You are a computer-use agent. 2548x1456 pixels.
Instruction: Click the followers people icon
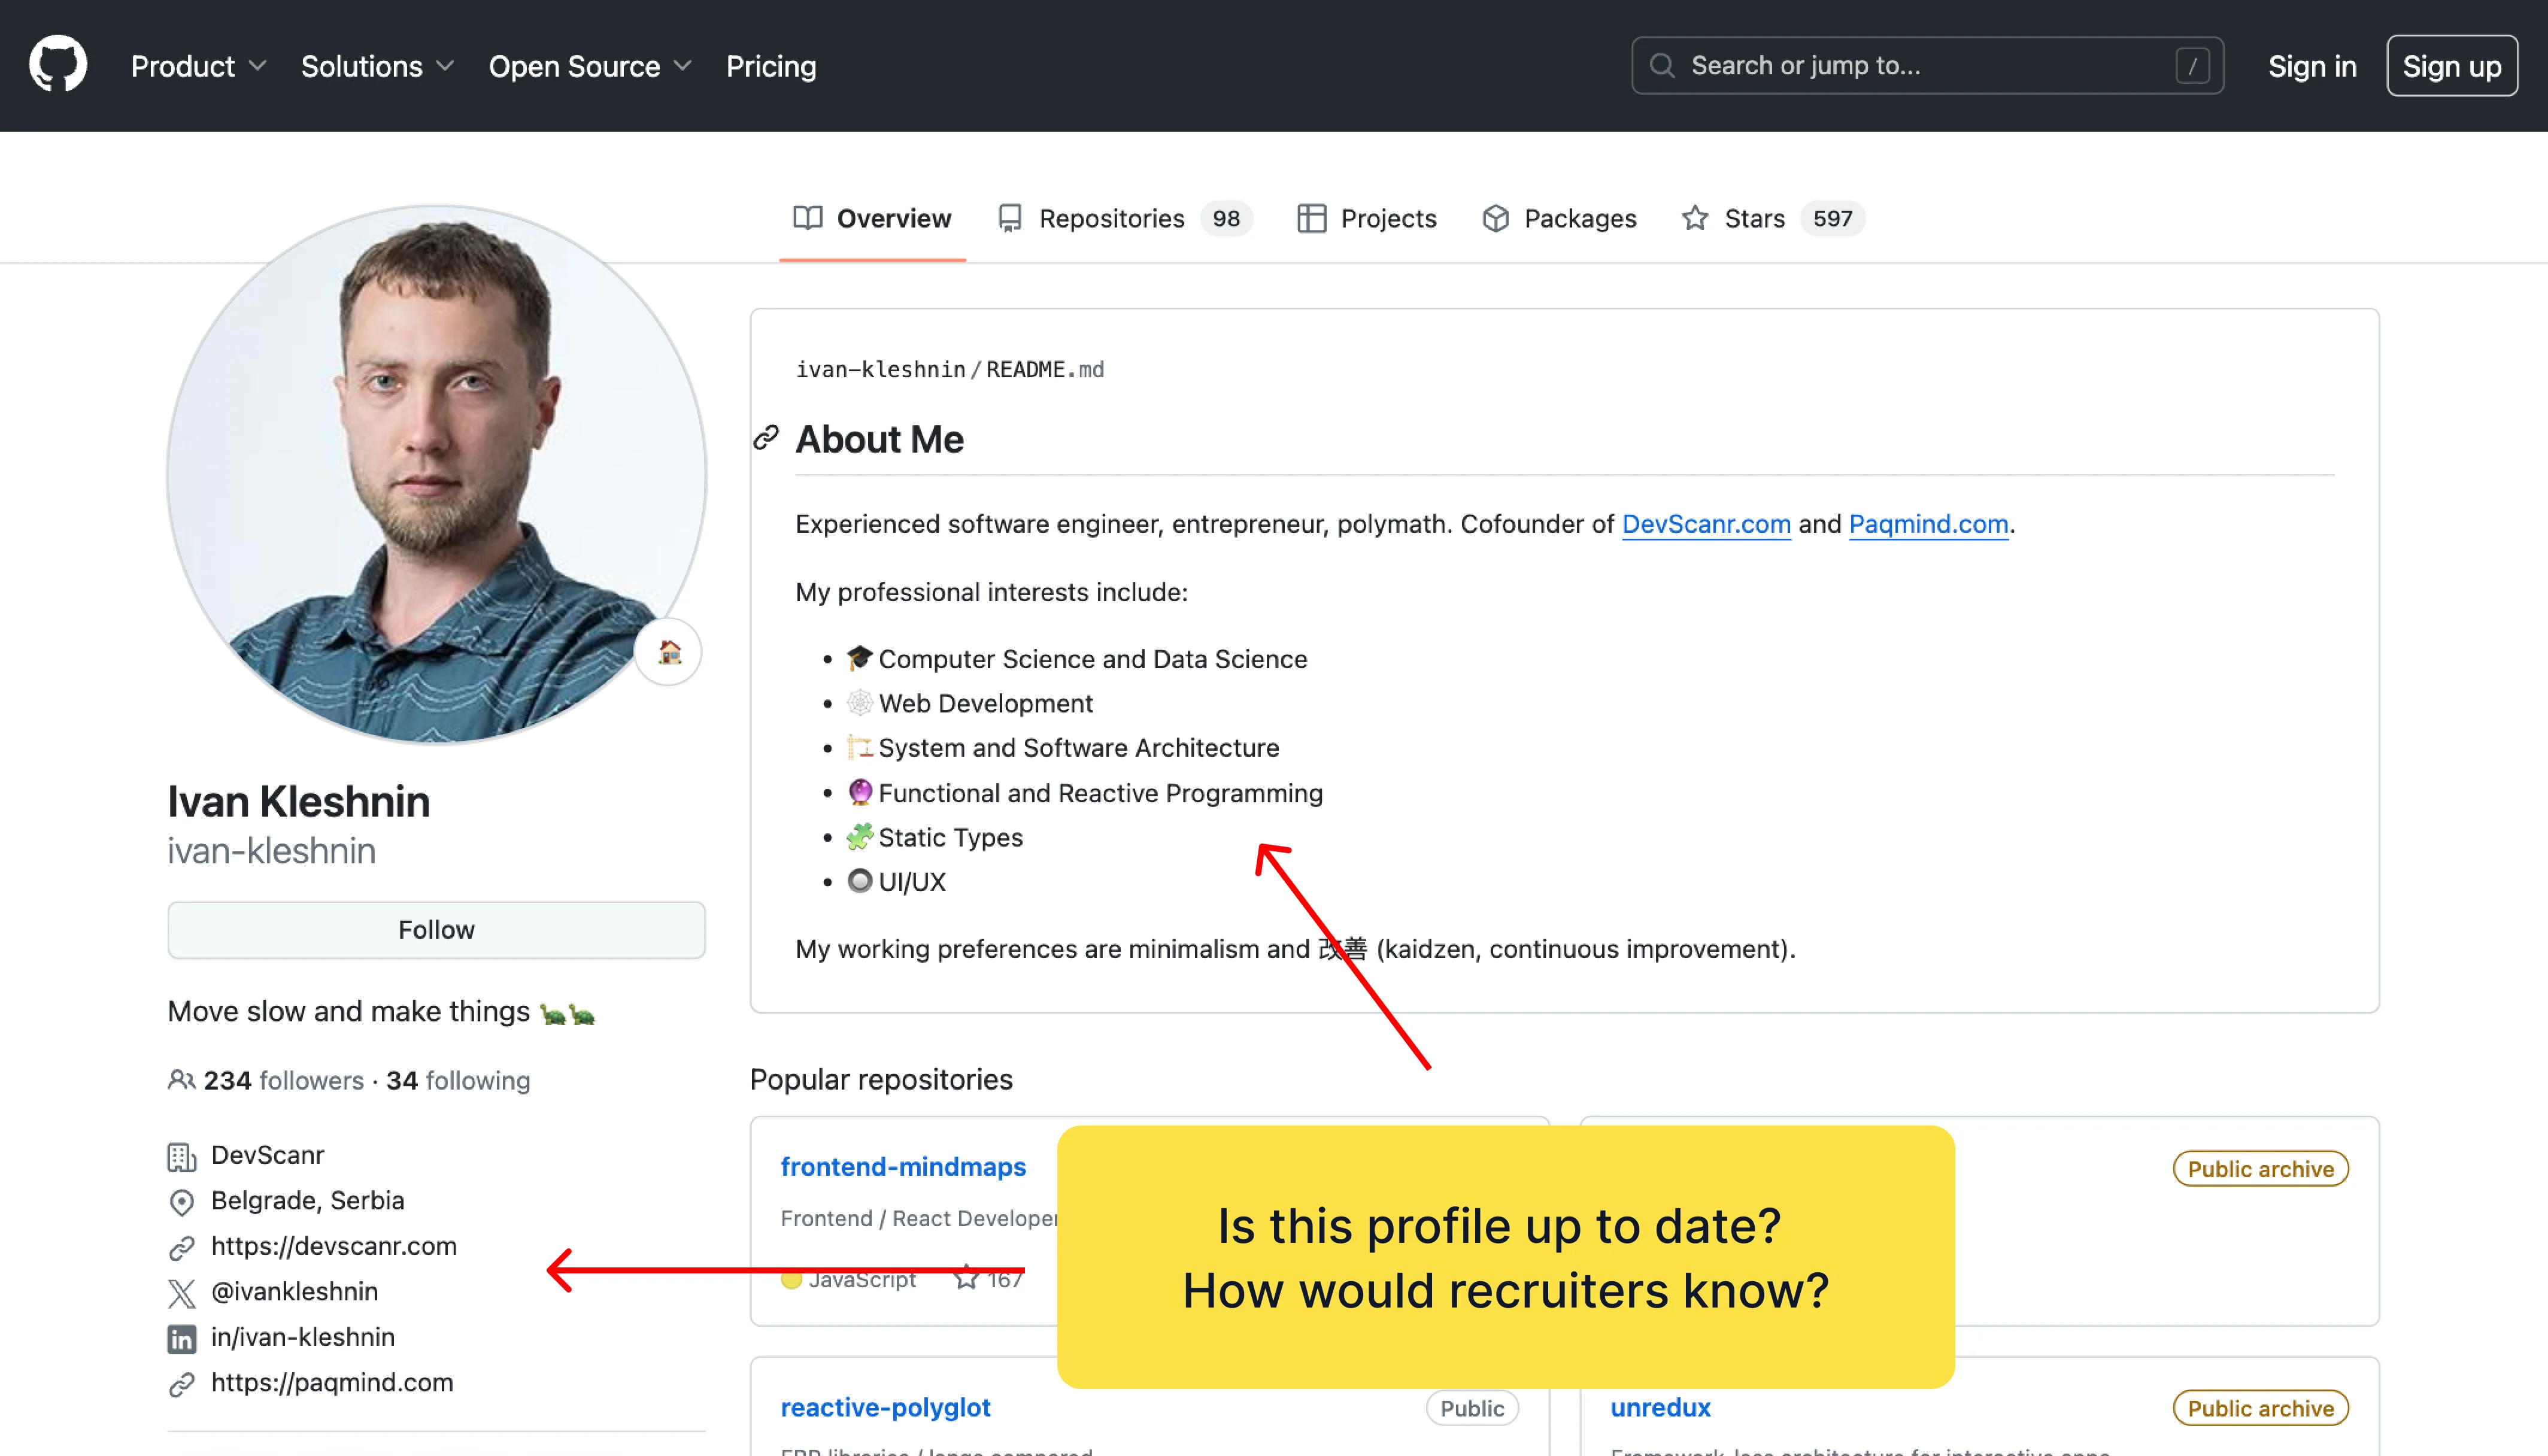[x=181, y=1080]
